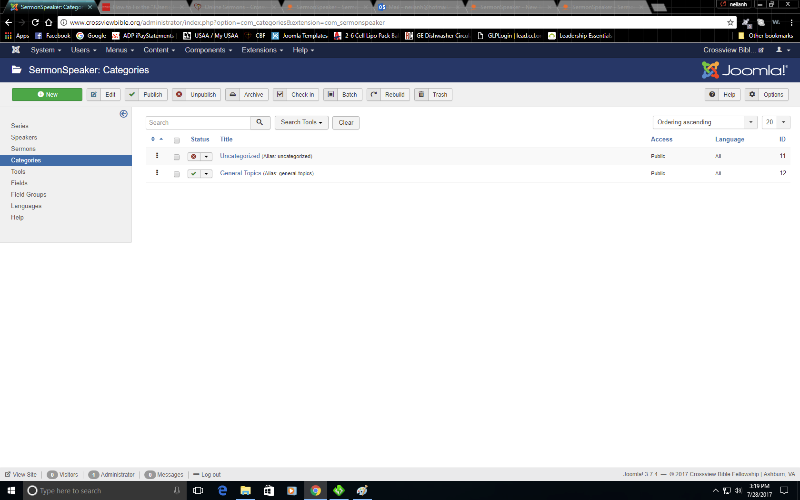Screen dimensions: 800x500
Task: Open the user account icon menu
Action: pos(783,50)
